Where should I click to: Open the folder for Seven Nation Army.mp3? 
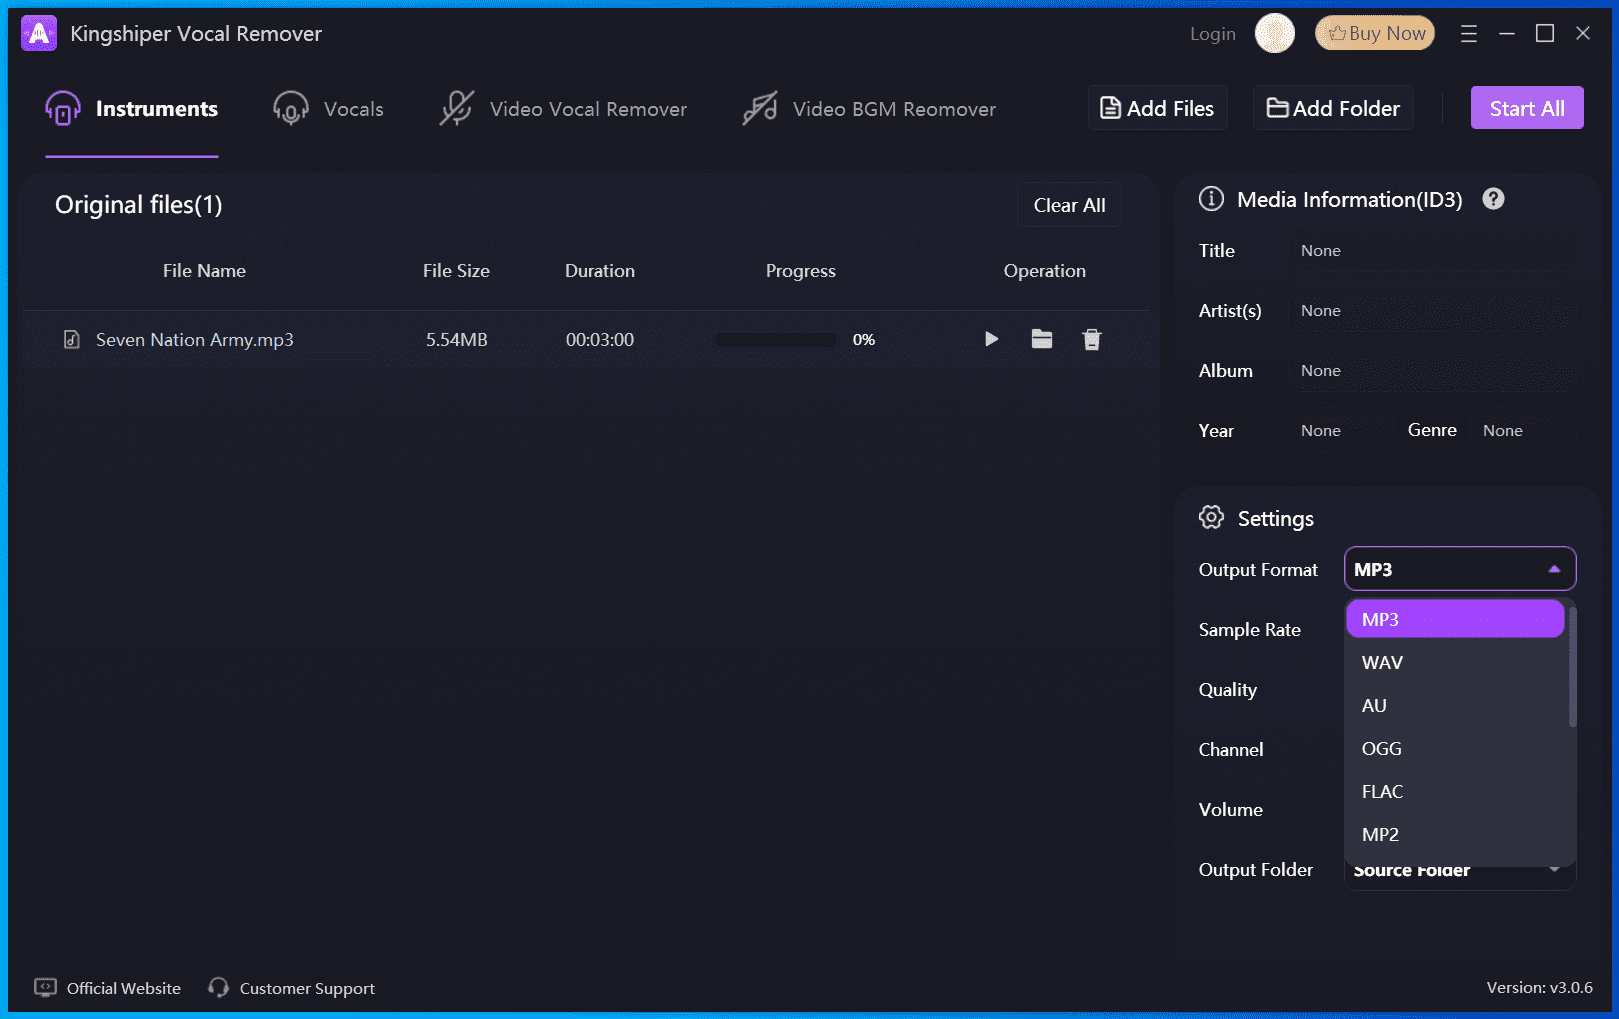pyautogui.click(x=1042, y=339)
